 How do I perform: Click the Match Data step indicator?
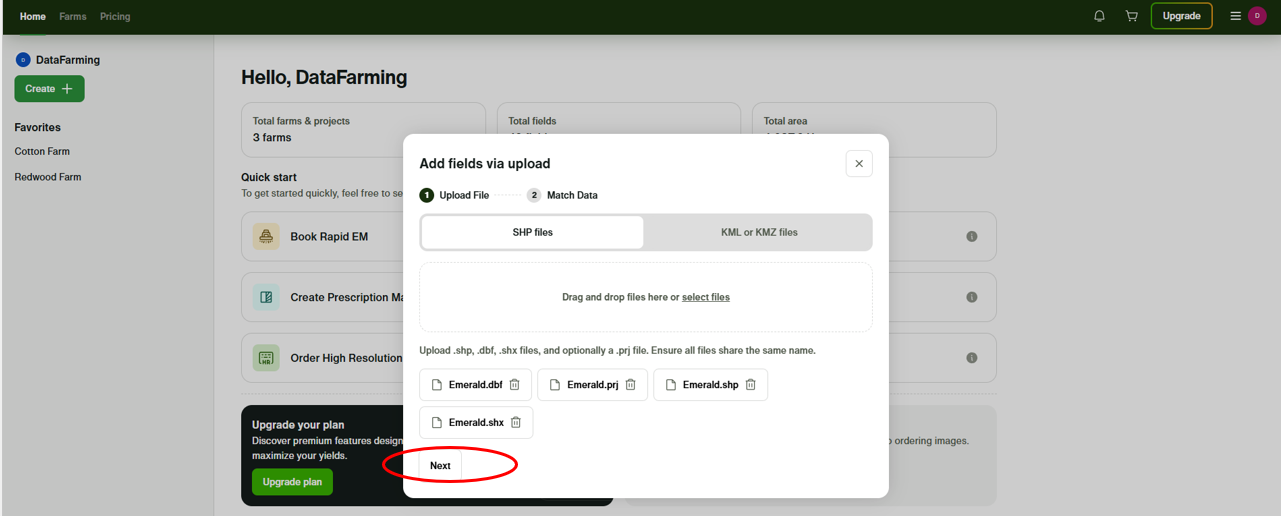(x=562, y=195)
